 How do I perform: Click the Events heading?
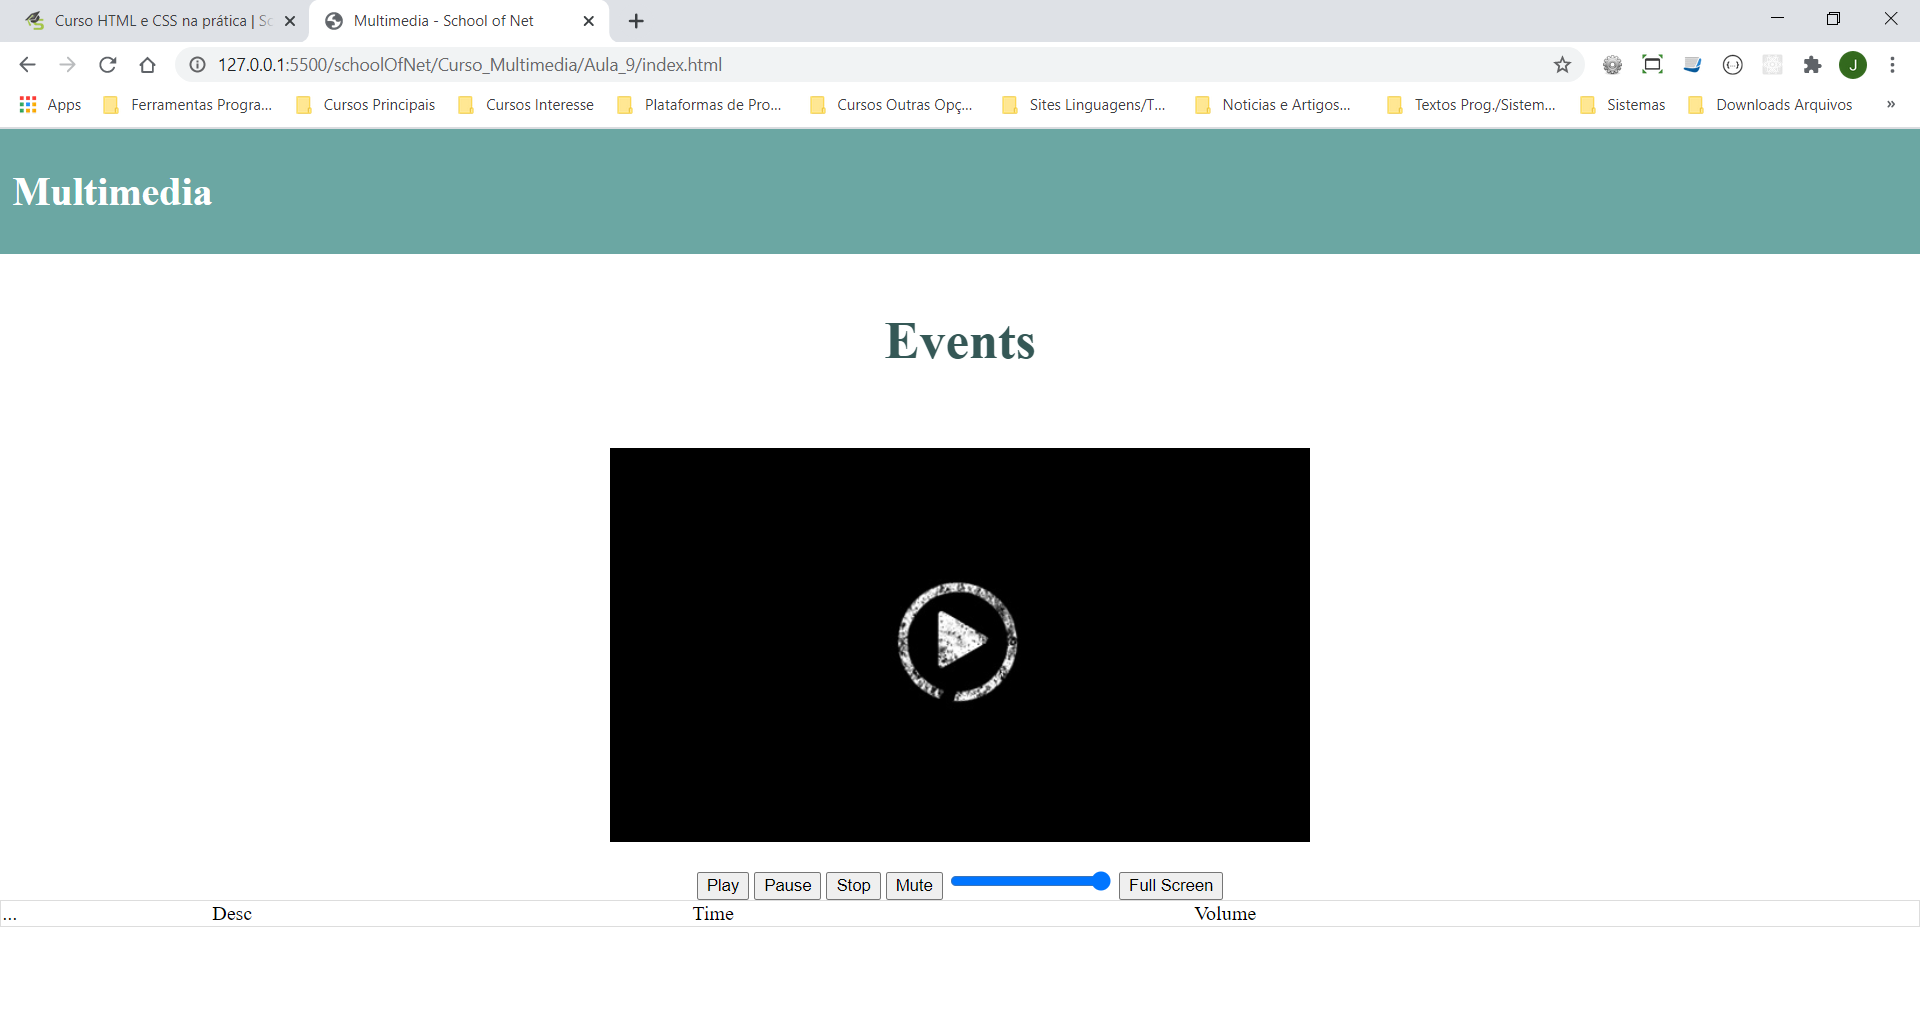tap(960, 341)
